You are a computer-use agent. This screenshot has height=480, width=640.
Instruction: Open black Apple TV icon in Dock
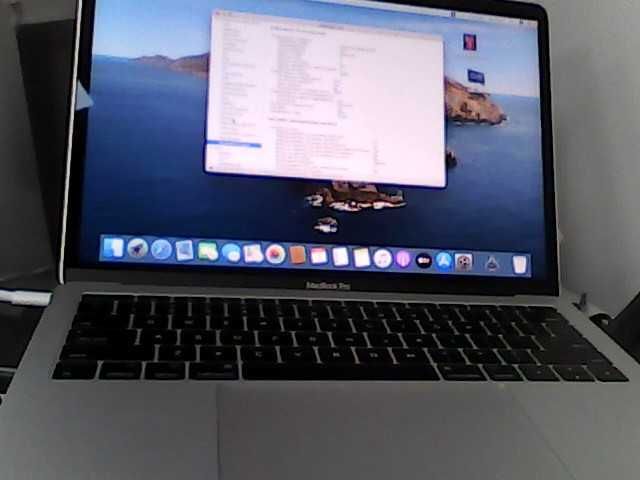(423, 261)
